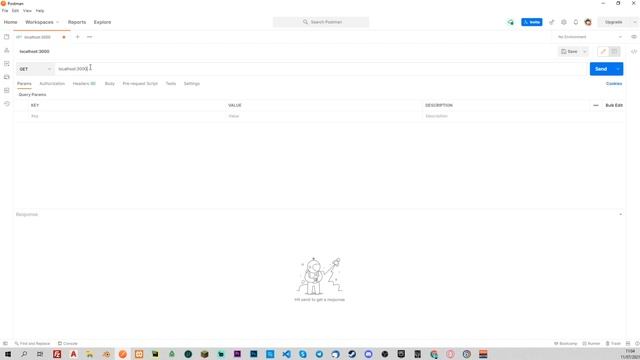Toggle sidebar icon in the status bar
The image size is (640, 360).
(5, 343)
